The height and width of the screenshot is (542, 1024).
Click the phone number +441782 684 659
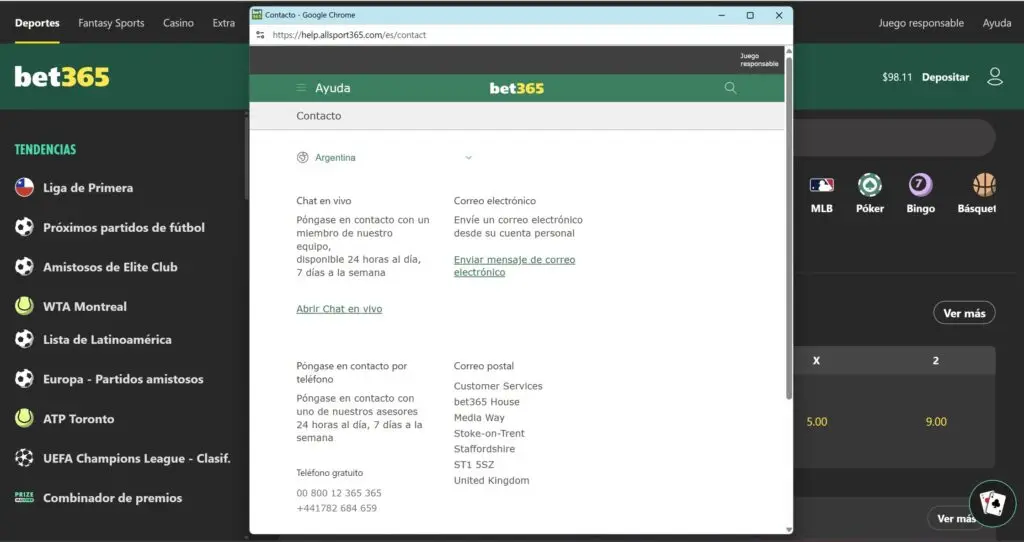pos(336,508)
